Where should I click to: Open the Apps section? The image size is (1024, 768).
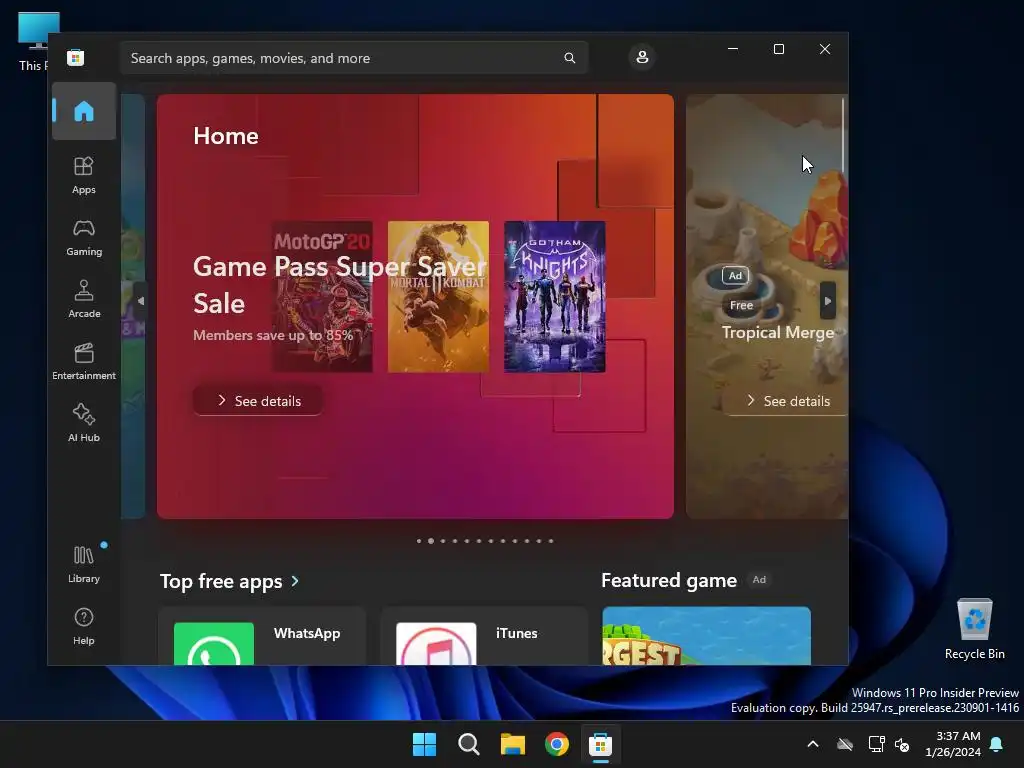click(x=84, y=175)
